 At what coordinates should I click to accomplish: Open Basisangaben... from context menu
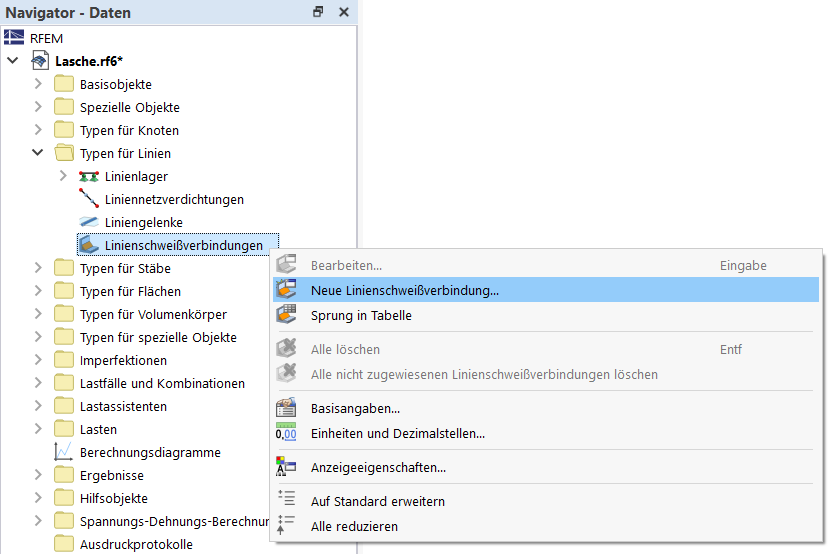coord(546,408)
